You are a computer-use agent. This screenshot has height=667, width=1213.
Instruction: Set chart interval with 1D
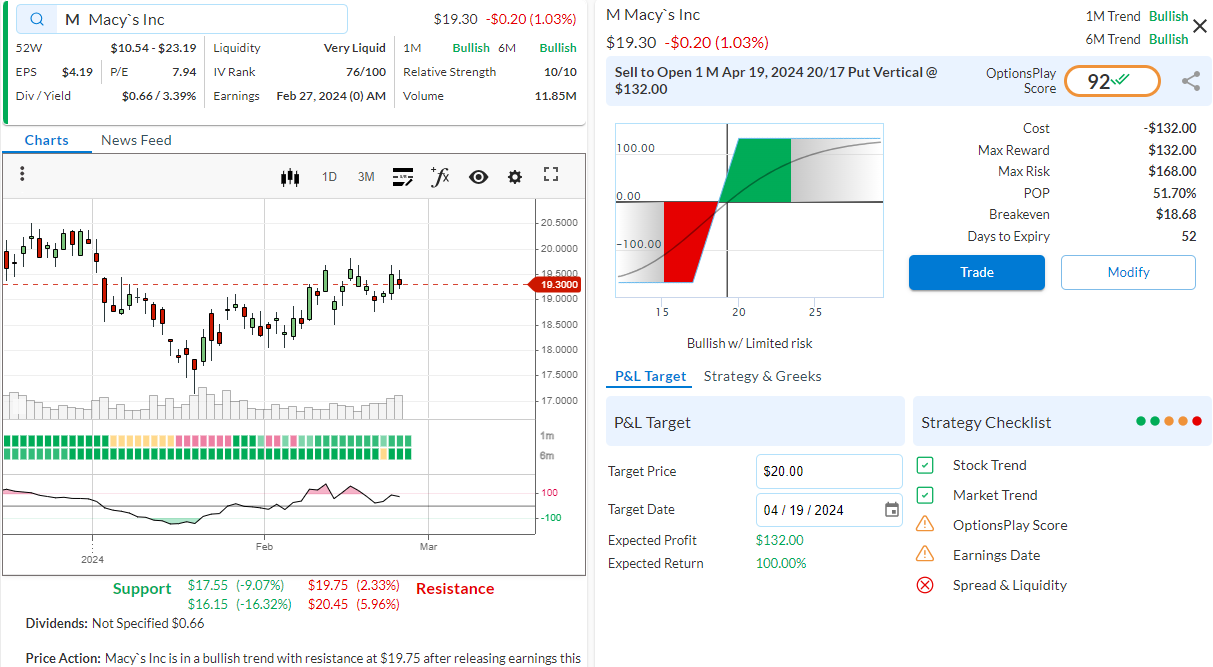click(329, 177)
